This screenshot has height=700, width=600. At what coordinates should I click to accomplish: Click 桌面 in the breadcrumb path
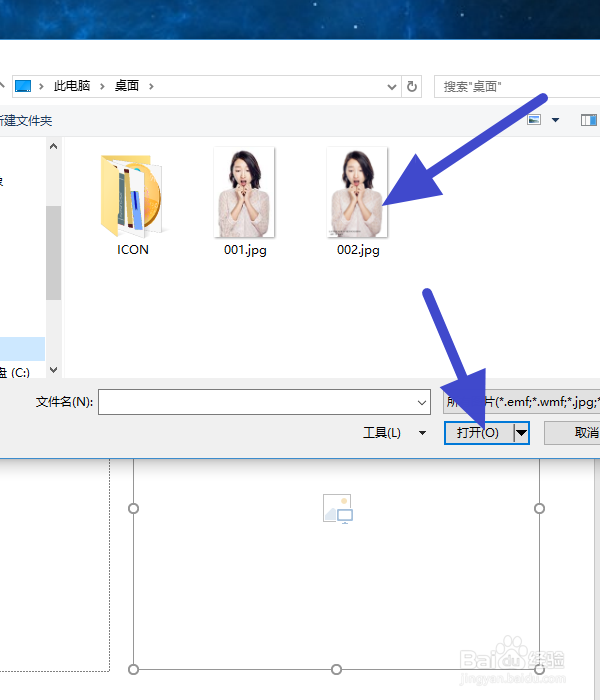[x=127, y=86]
